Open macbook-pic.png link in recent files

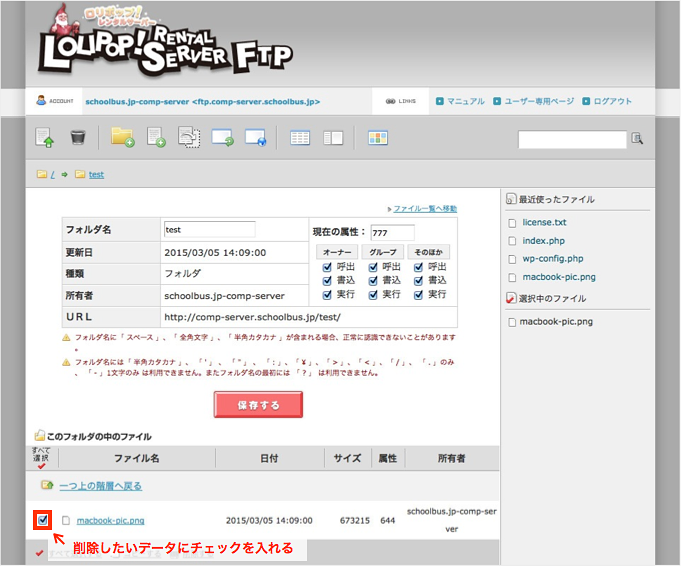(x=559, y=277)
